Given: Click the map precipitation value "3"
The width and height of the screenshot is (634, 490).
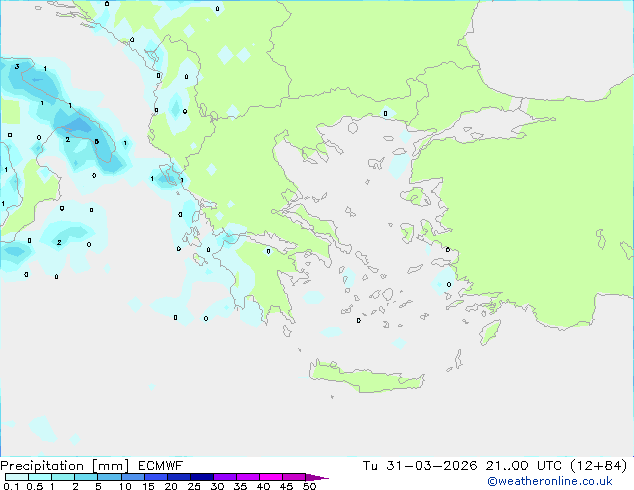Looking at the screenshot, I should click(x=17, y=67).
